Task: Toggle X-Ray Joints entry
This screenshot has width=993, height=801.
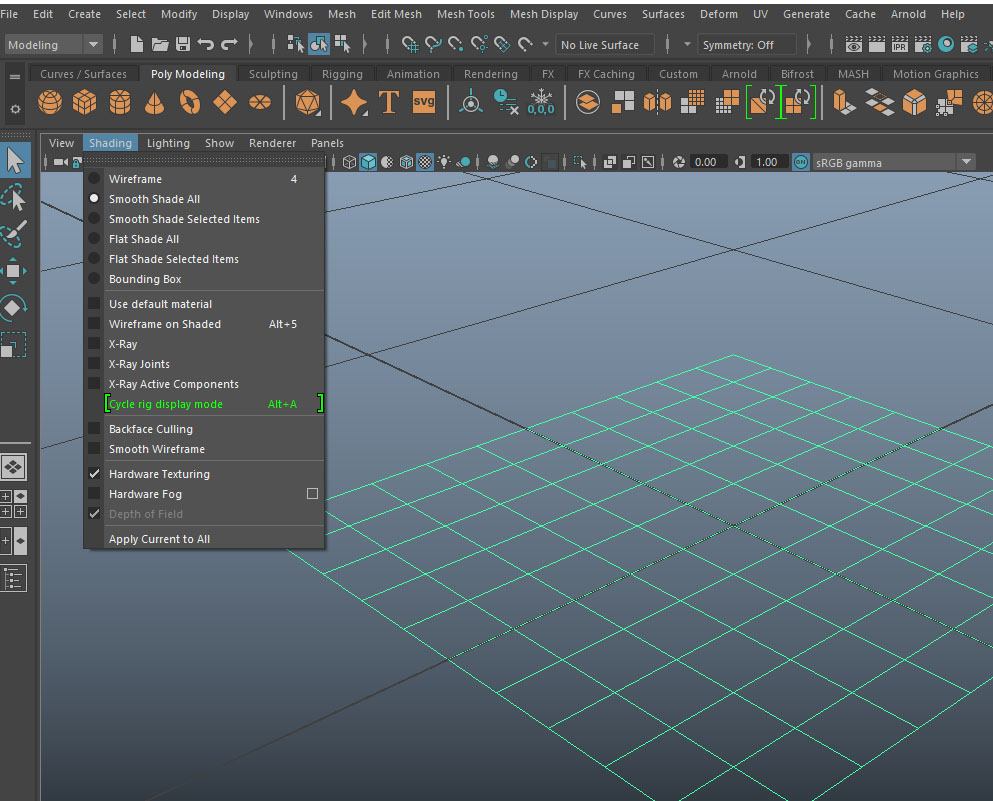Action: (x=204, y=364)
